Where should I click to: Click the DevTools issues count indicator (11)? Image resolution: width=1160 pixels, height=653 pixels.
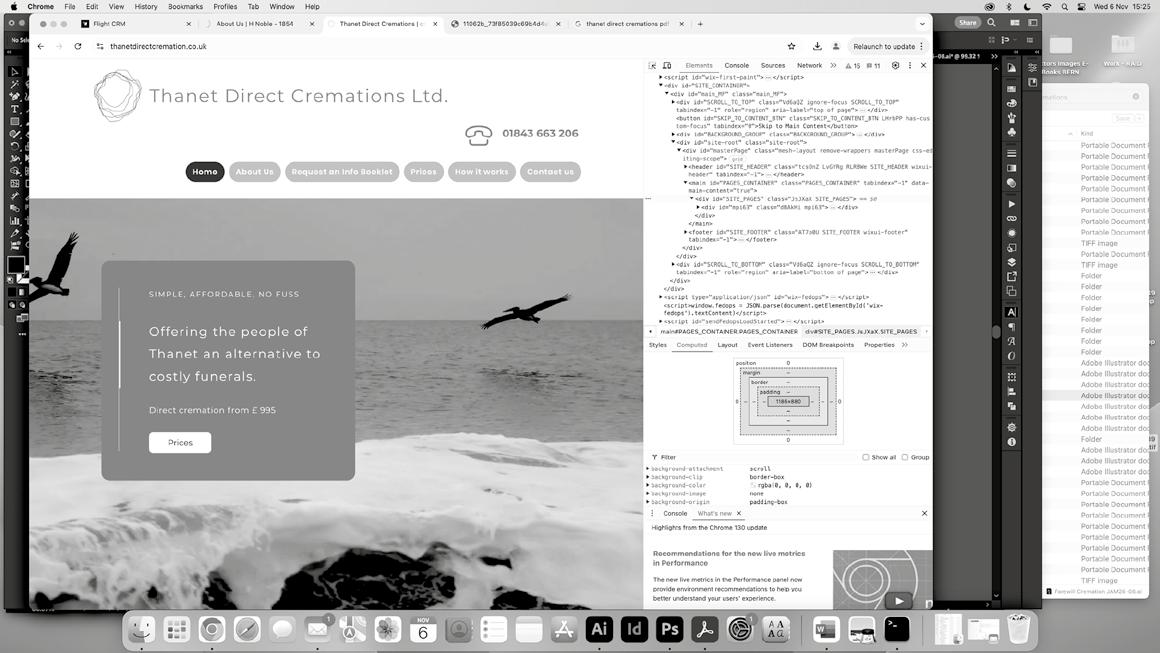[874, 66]
